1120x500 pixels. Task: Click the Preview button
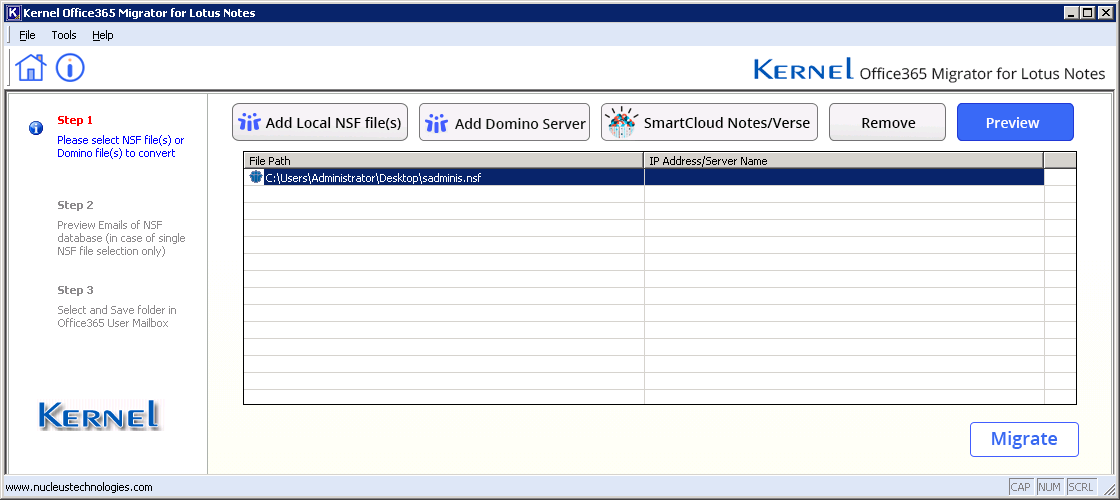click(1015, 123)
